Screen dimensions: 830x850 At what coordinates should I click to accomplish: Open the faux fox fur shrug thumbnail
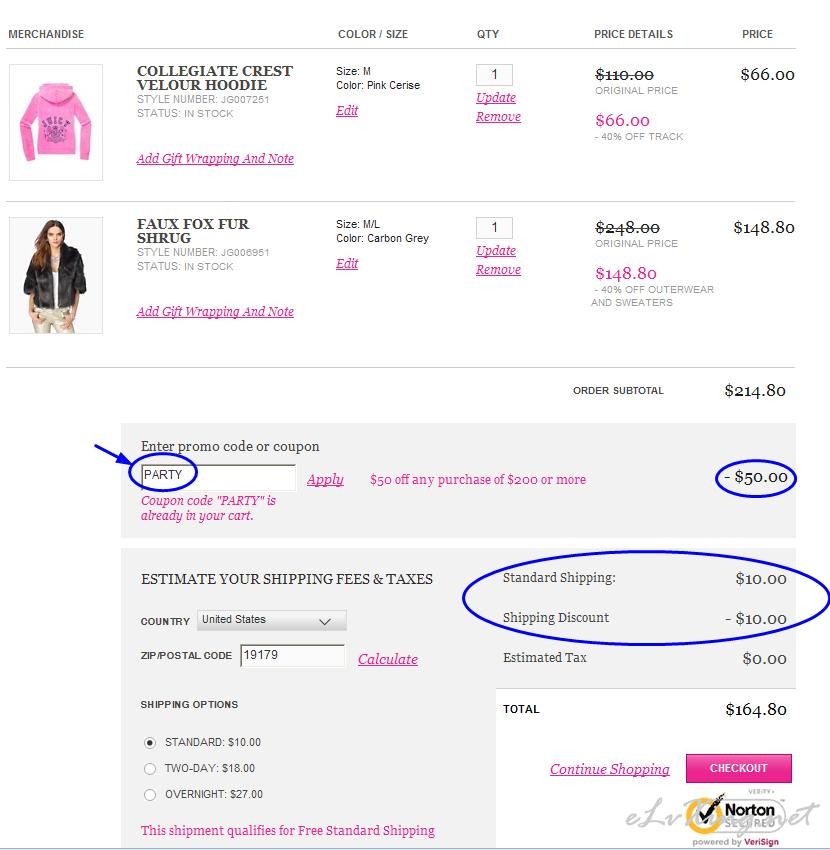pos(56,275)
